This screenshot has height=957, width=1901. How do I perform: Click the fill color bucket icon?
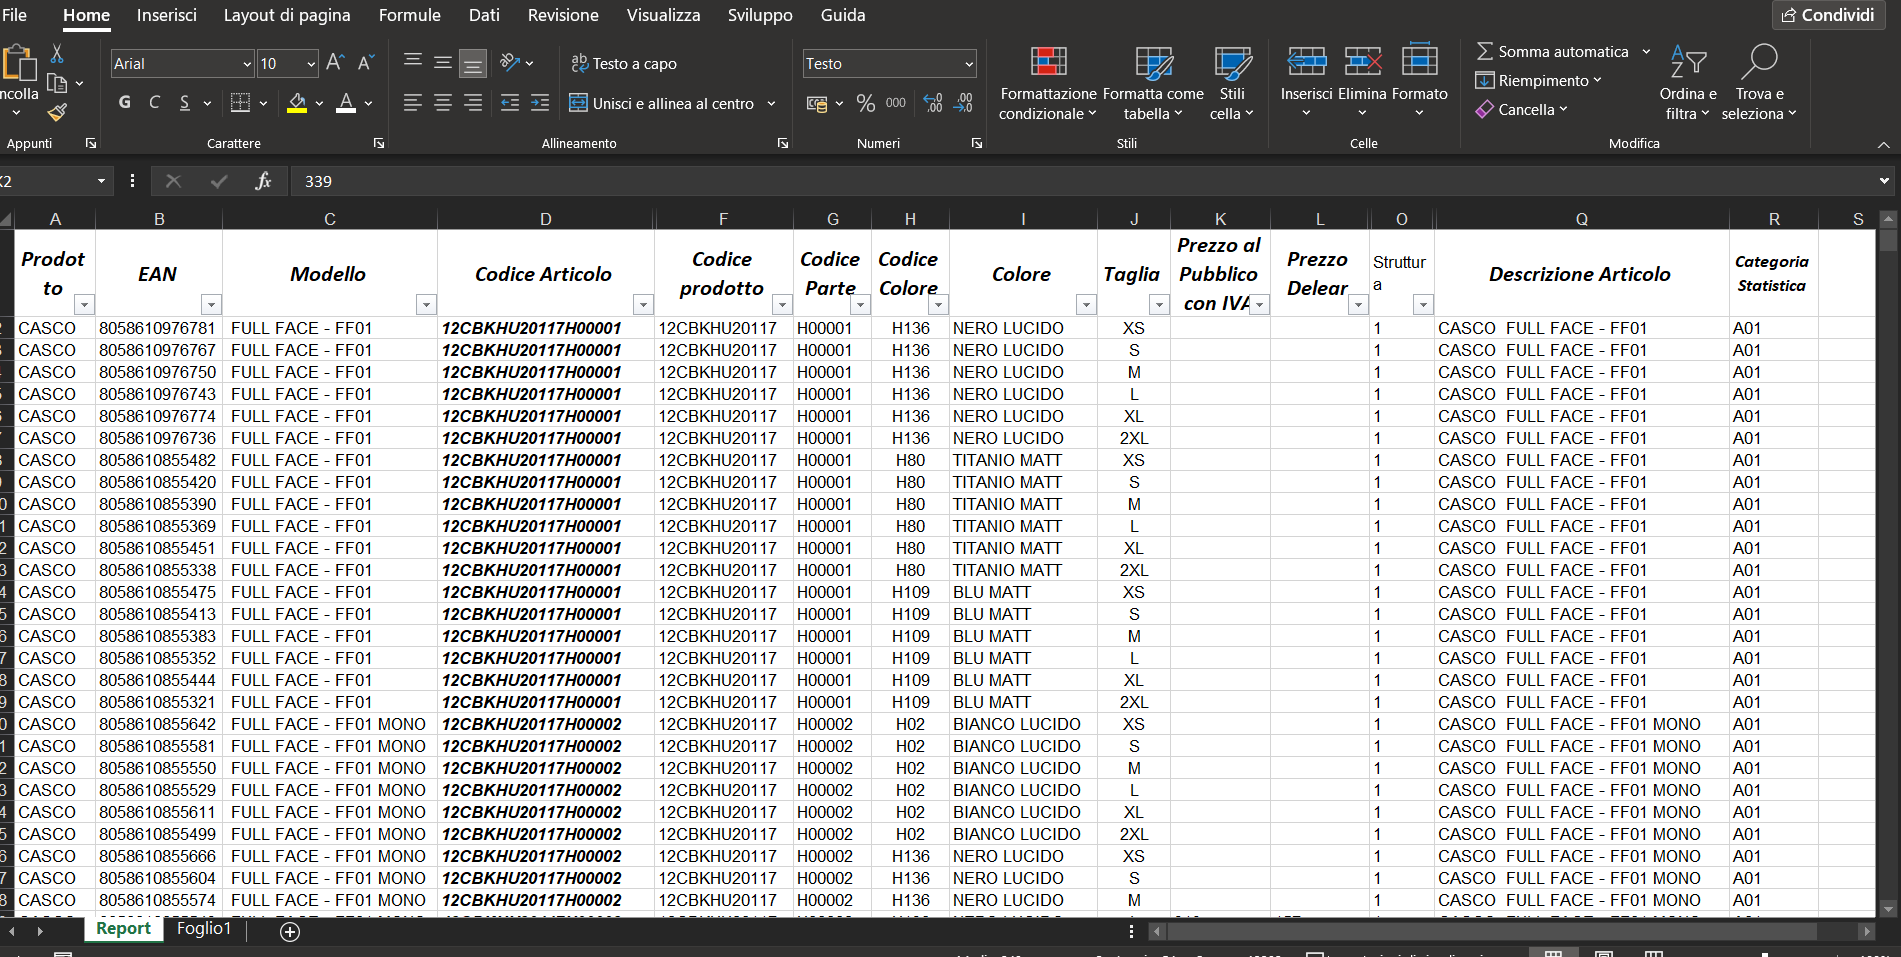click(297, 102)
